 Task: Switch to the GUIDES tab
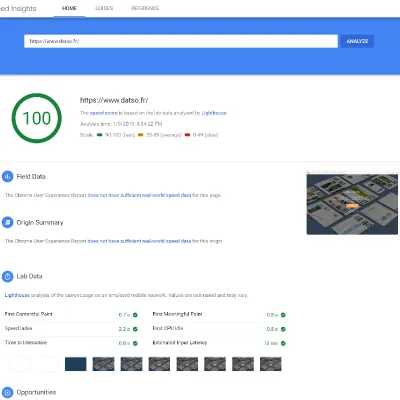click(x=104, y=8)
